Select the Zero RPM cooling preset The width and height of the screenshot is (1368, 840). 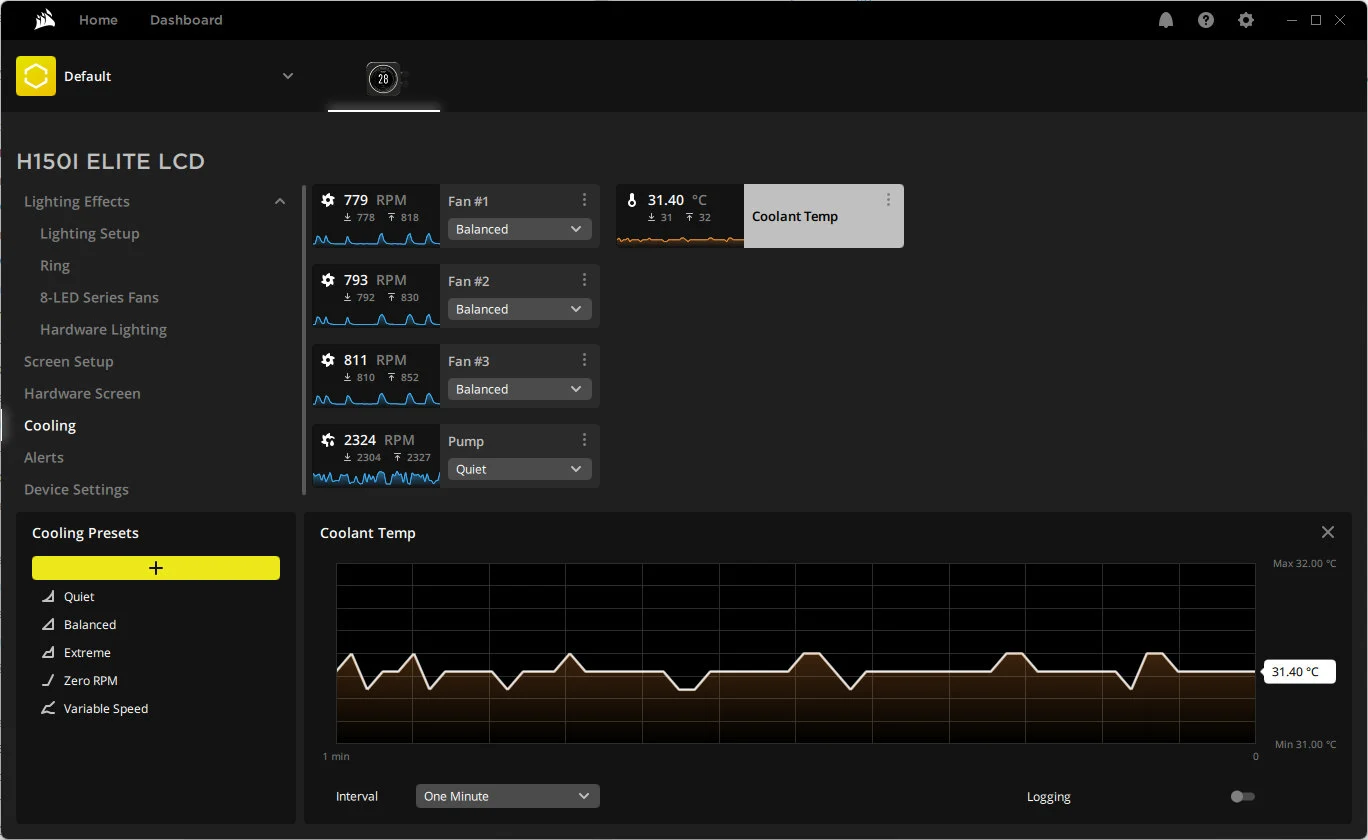point(90,680)
